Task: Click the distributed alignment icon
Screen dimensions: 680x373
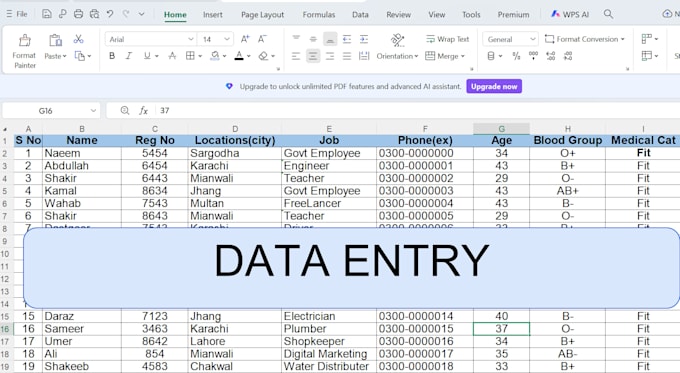Action: 364,56
